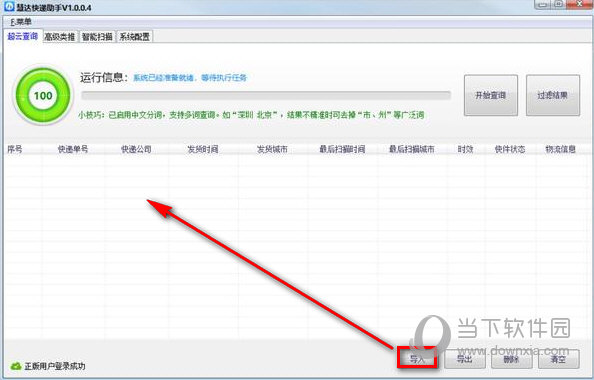Click the green cloud login status icon

coord(16,366)
